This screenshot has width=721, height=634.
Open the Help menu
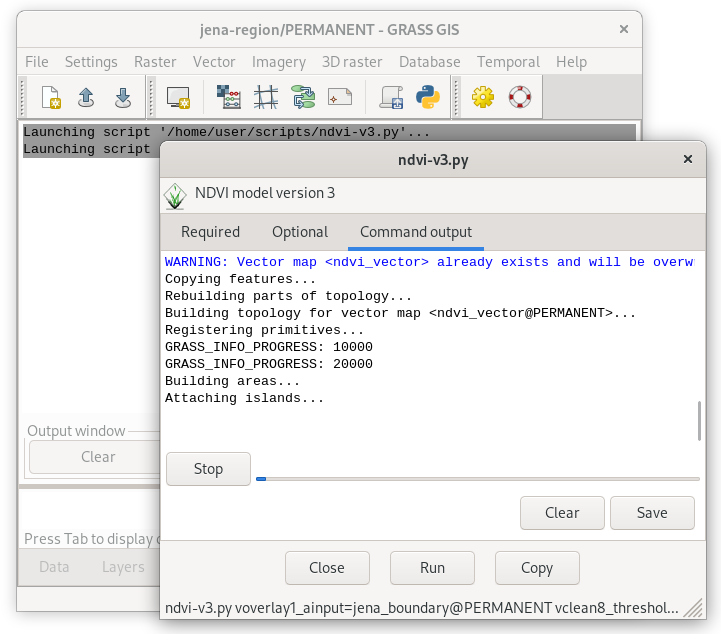571,62
